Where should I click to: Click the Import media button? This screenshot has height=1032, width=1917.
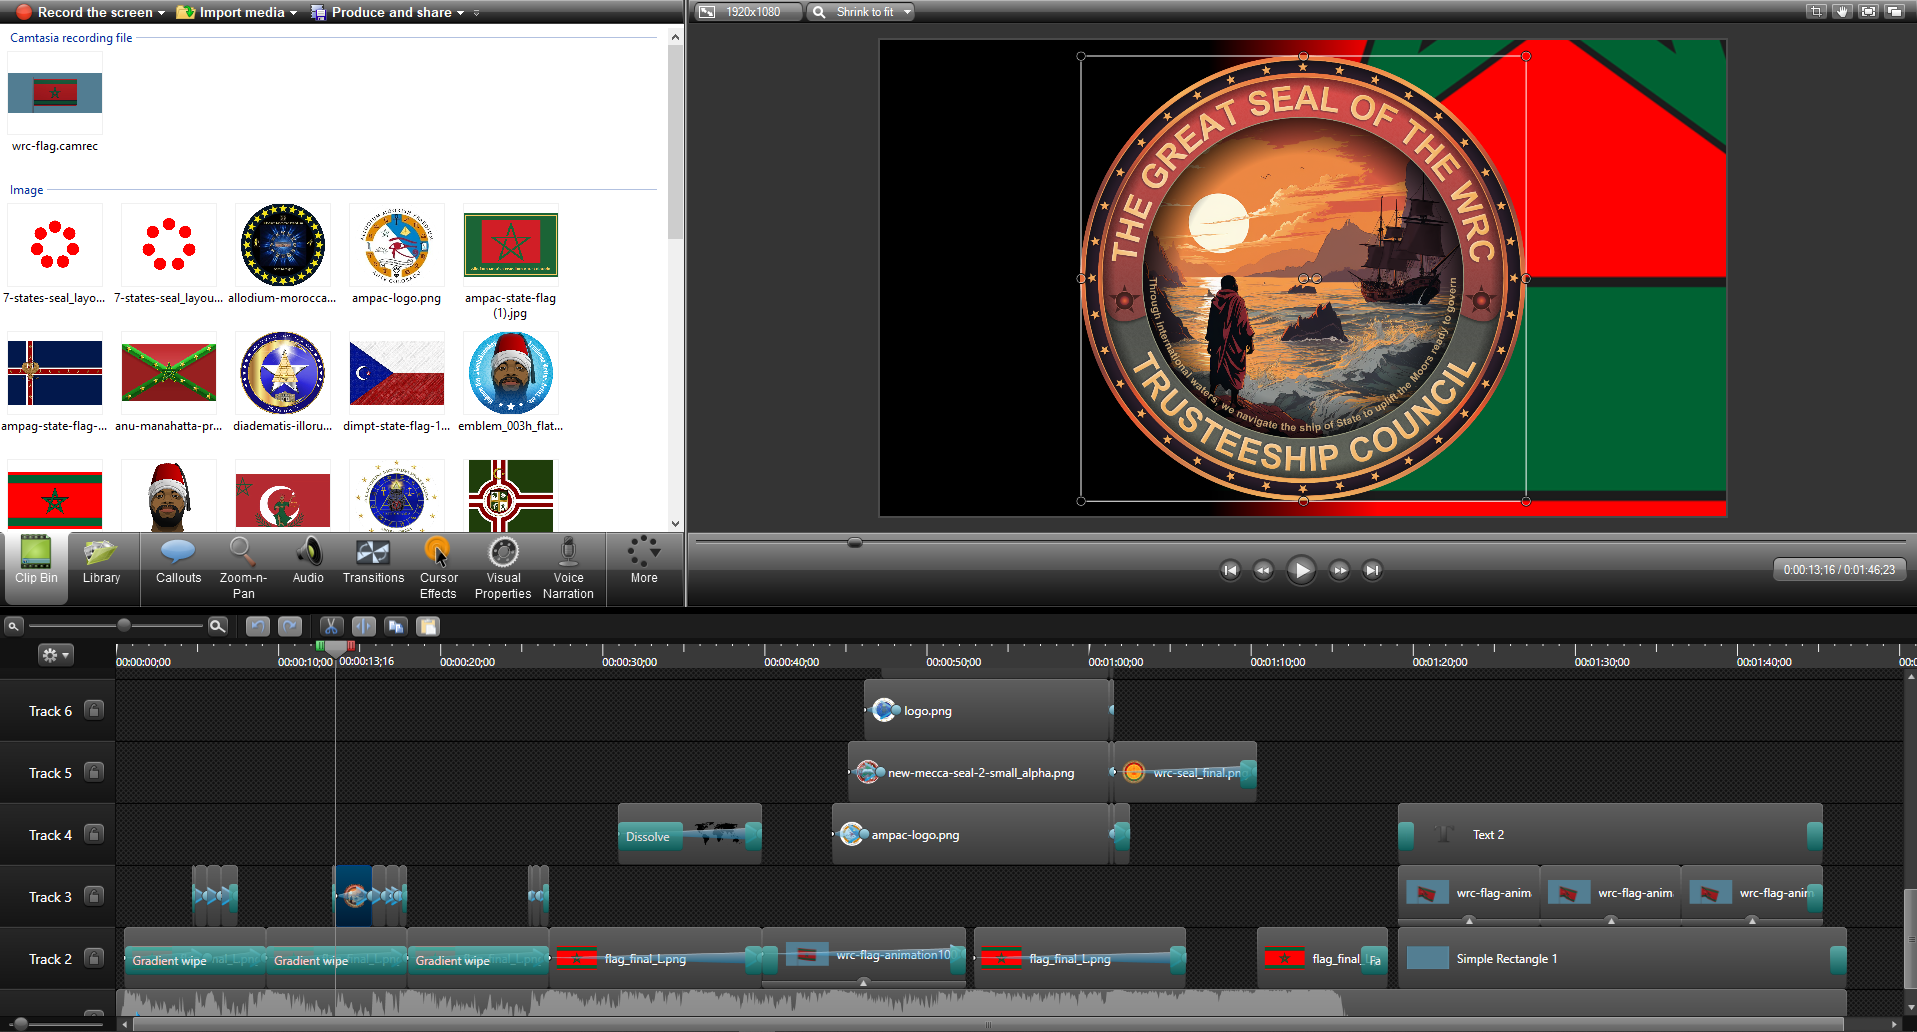click(x=230, y=12)
